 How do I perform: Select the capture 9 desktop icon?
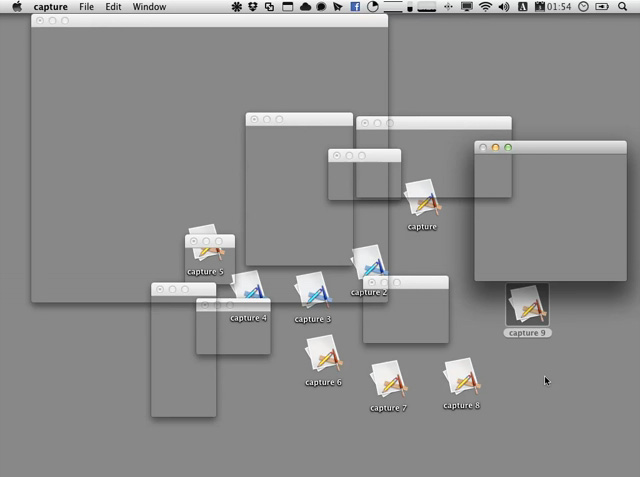pos(527,305)
